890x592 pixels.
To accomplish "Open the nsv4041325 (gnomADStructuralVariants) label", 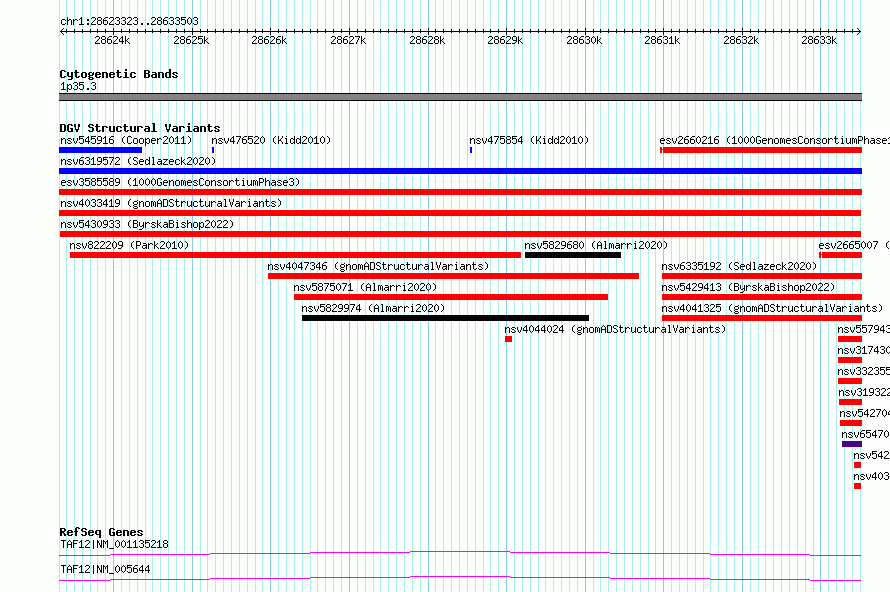I will (772, 308).
